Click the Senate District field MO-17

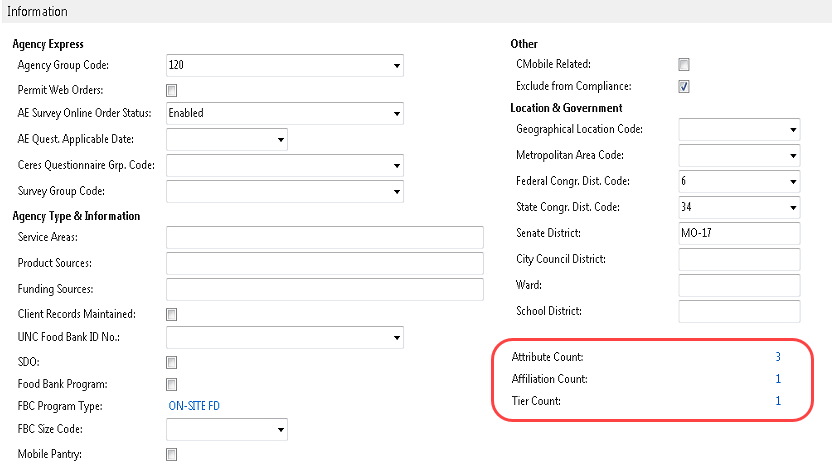739,233
